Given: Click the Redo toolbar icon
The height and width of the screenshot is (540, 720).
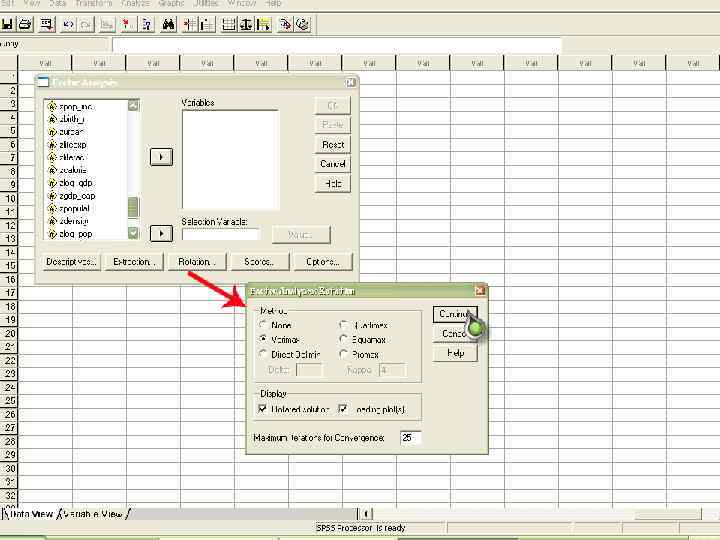Looking at the screenshot, I should click(86, 24).
